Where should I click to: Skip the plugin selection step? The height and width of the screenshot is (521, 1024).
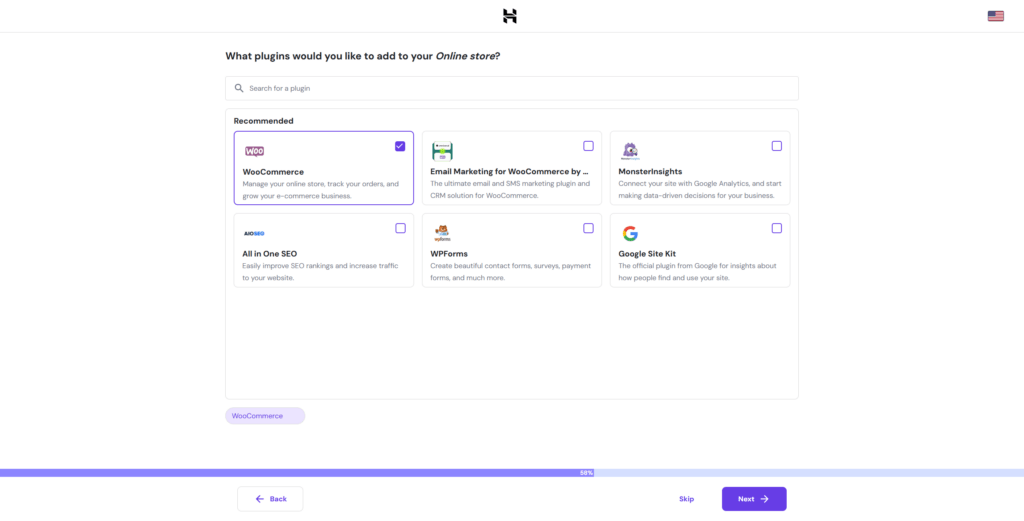[686, 499]
